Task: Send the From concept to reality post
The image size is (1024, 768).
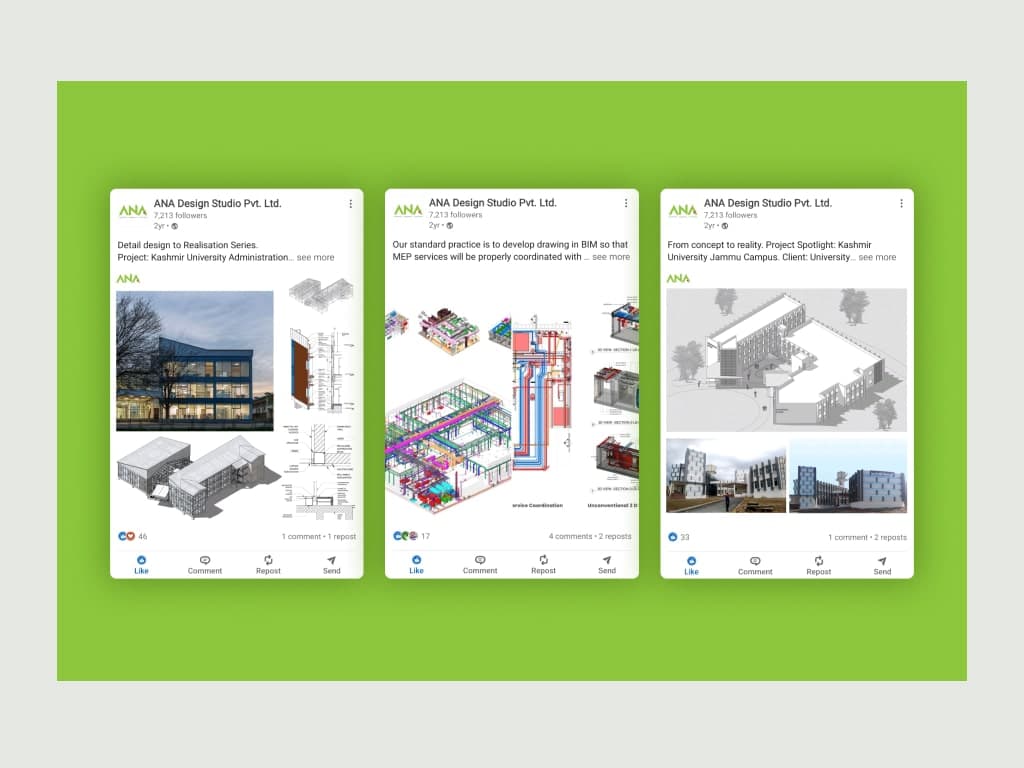Action: 882,566
